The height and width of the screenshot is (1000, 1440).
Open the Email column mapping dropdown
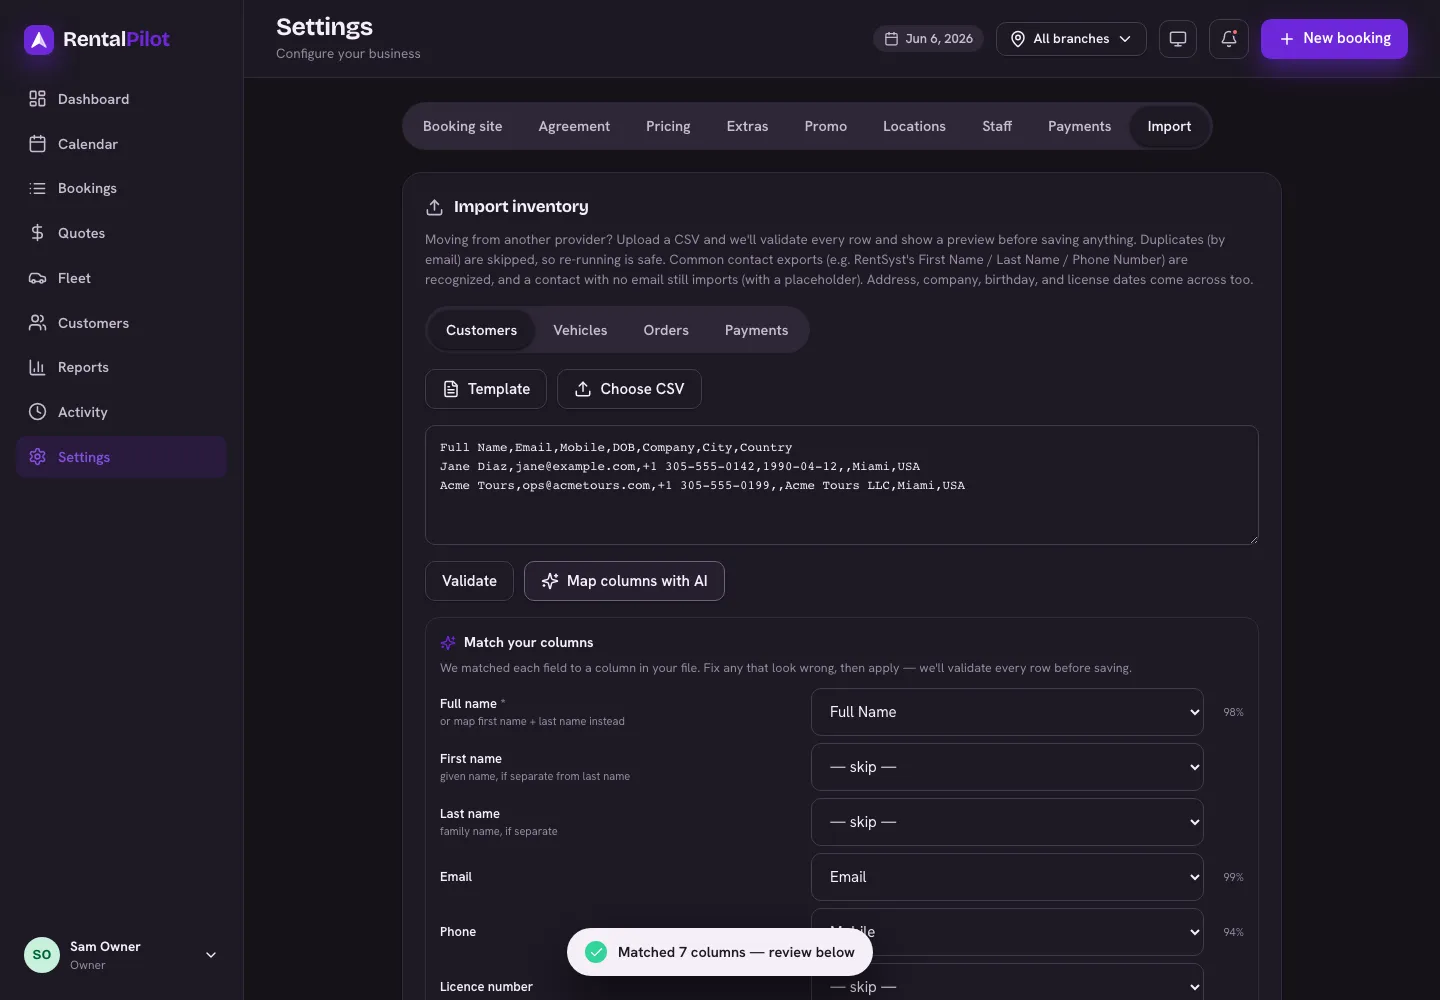point(1007,877)
